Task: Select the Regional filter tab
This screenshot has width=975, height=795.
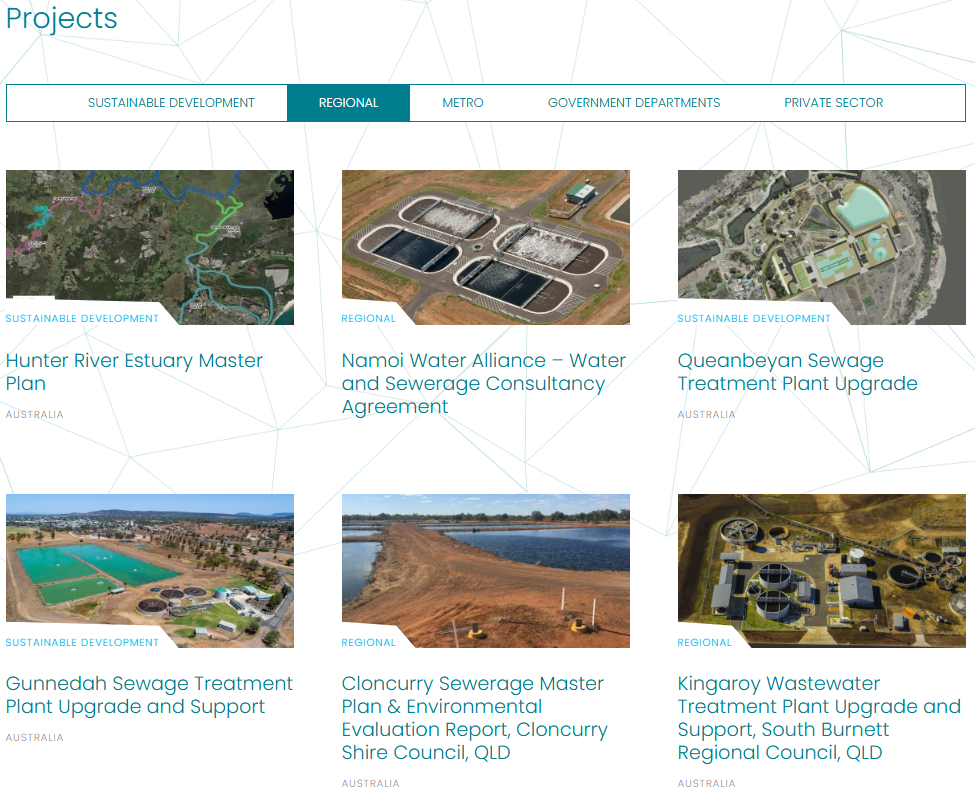Action: click(348, 103)
